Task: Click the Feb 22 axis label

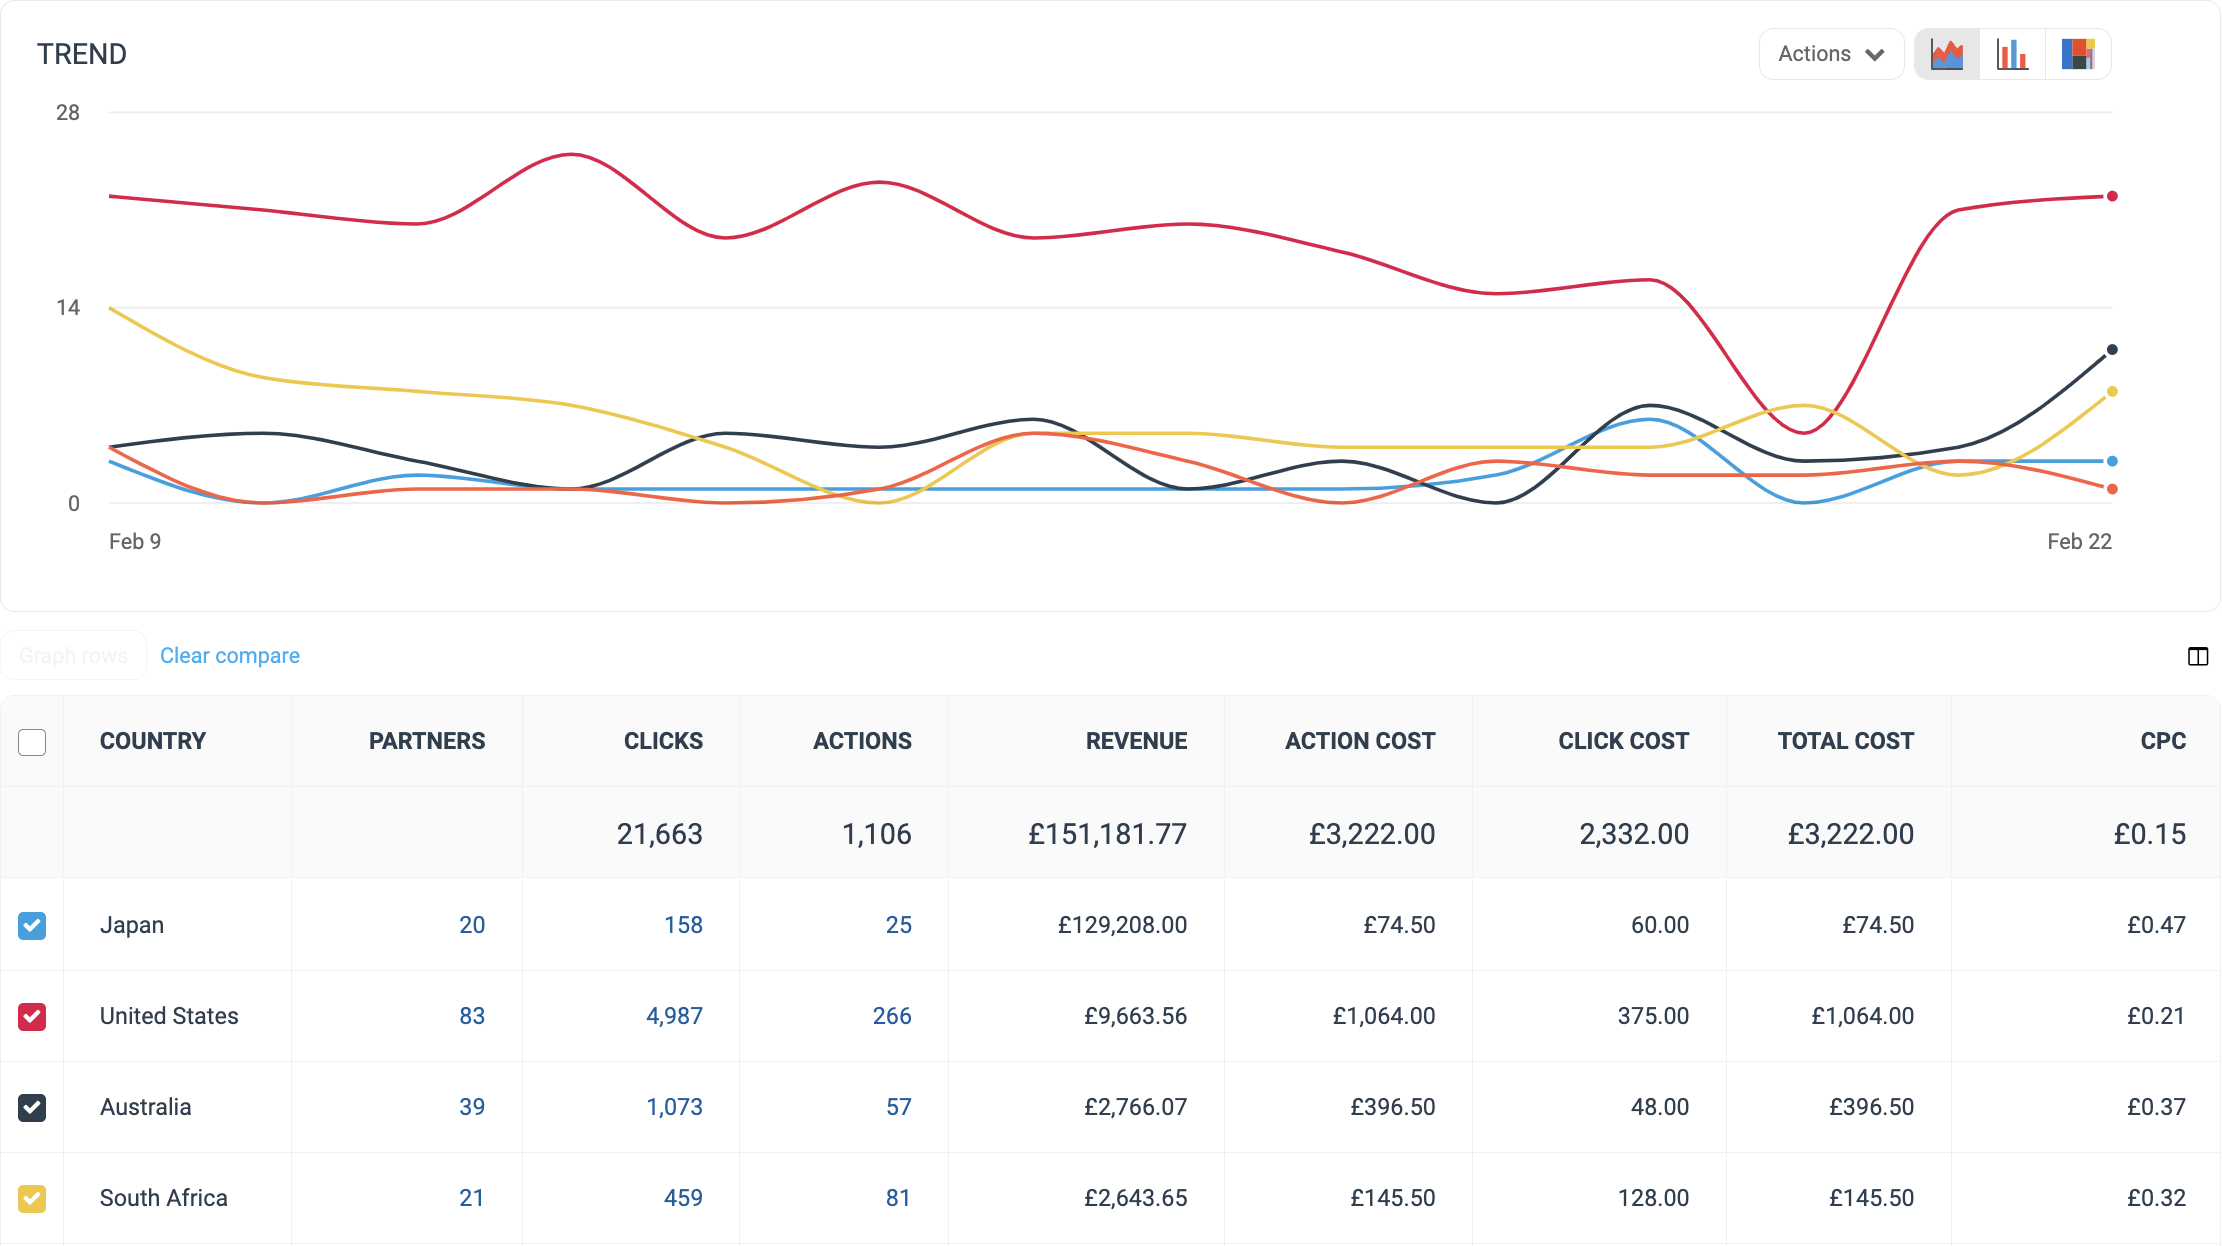Action: (x=2079, y=541)
